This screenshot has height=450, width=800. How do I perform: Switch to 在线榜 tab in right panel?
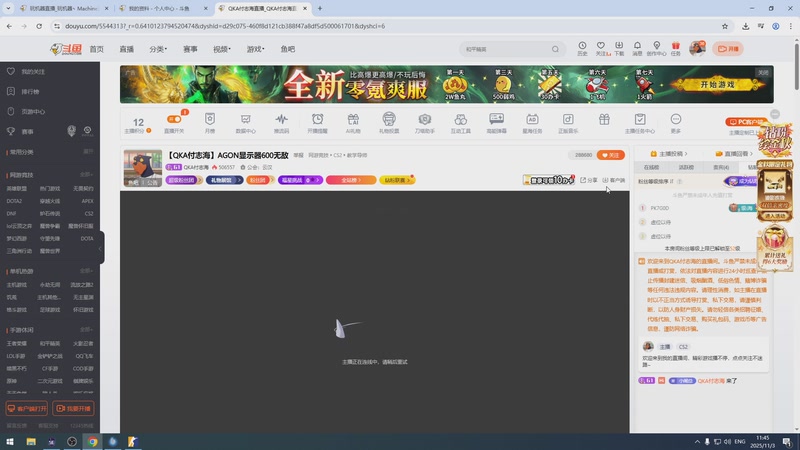(651, 167)
